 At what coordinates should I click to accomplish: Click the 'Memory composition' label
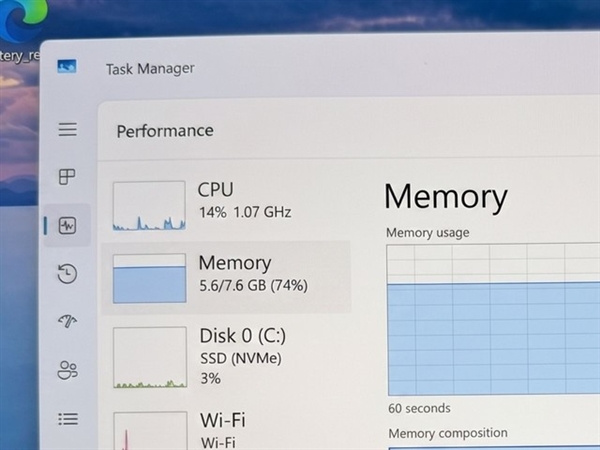pyautogui.click(x=448, y=433)
